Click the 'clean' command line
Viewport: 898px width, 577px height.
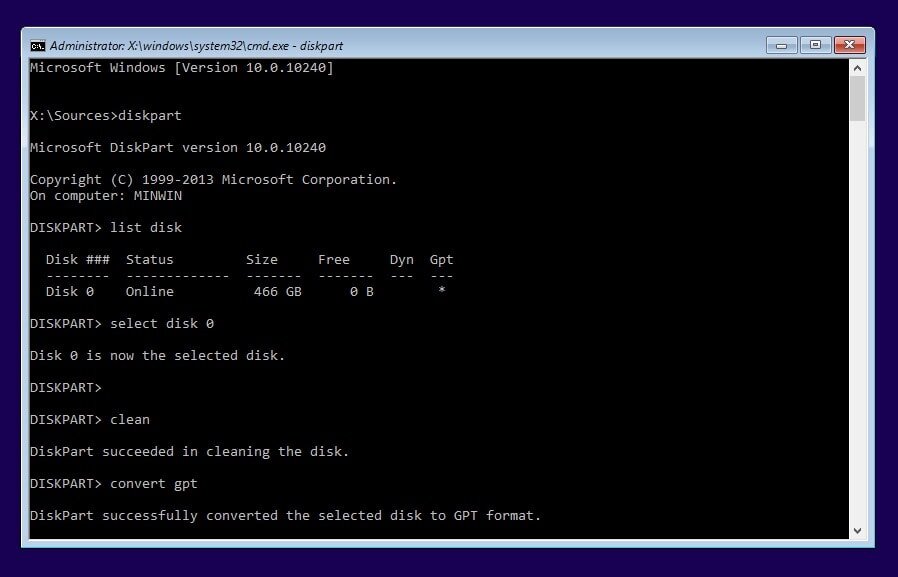[90, 420]
